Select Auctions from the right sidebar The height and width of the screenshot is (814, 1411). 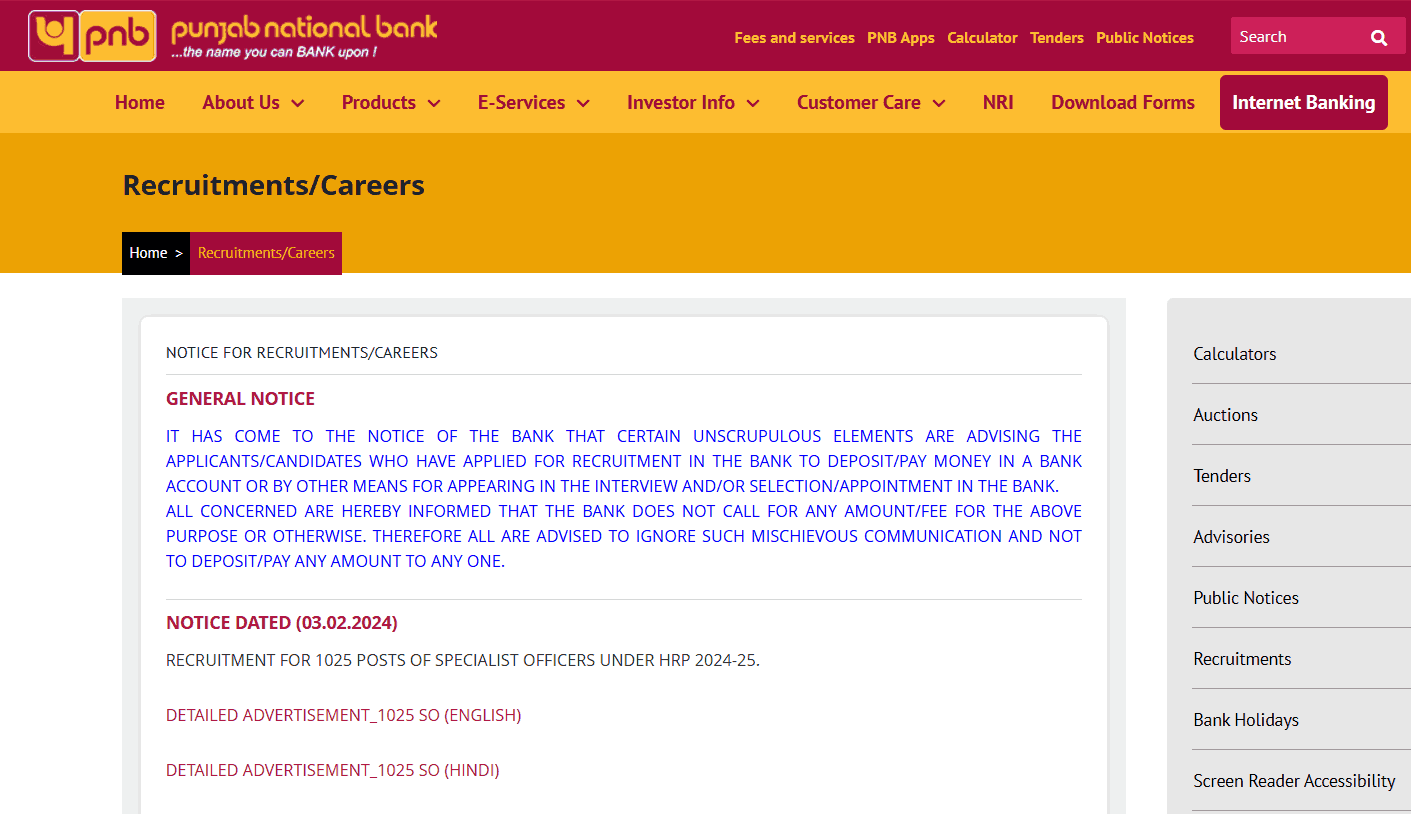1225,414
